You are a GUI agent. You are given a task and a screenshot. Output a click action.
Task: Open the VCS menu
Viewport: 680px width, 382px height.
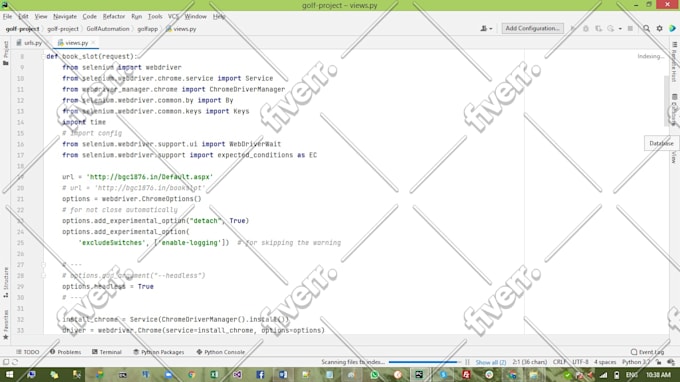[x=173, y=16]
